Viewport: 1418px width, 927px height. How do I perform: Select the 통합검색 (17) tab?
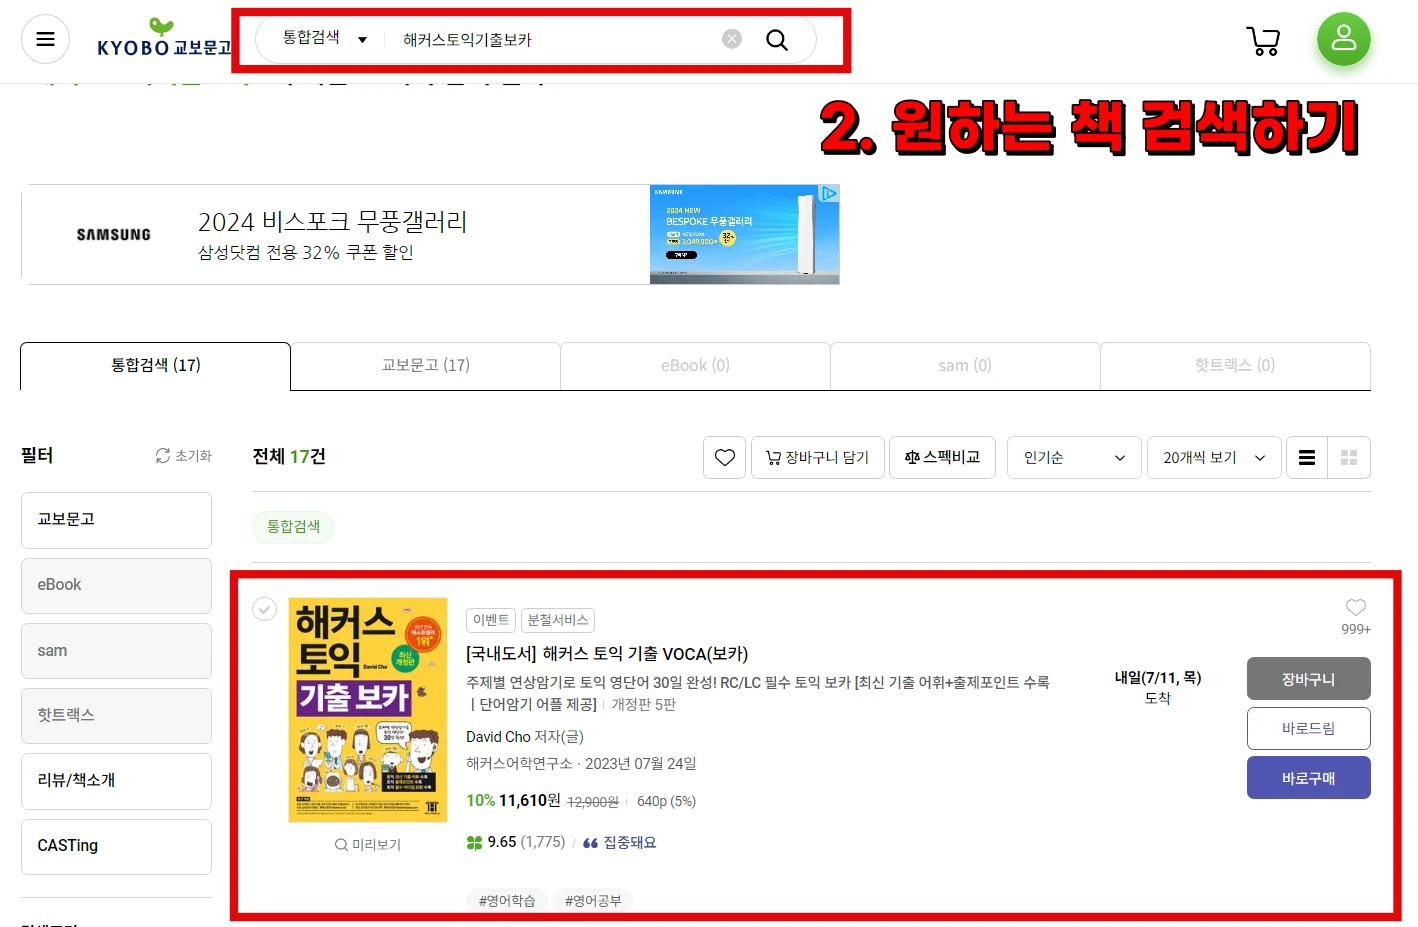click(x=155, y=366)
